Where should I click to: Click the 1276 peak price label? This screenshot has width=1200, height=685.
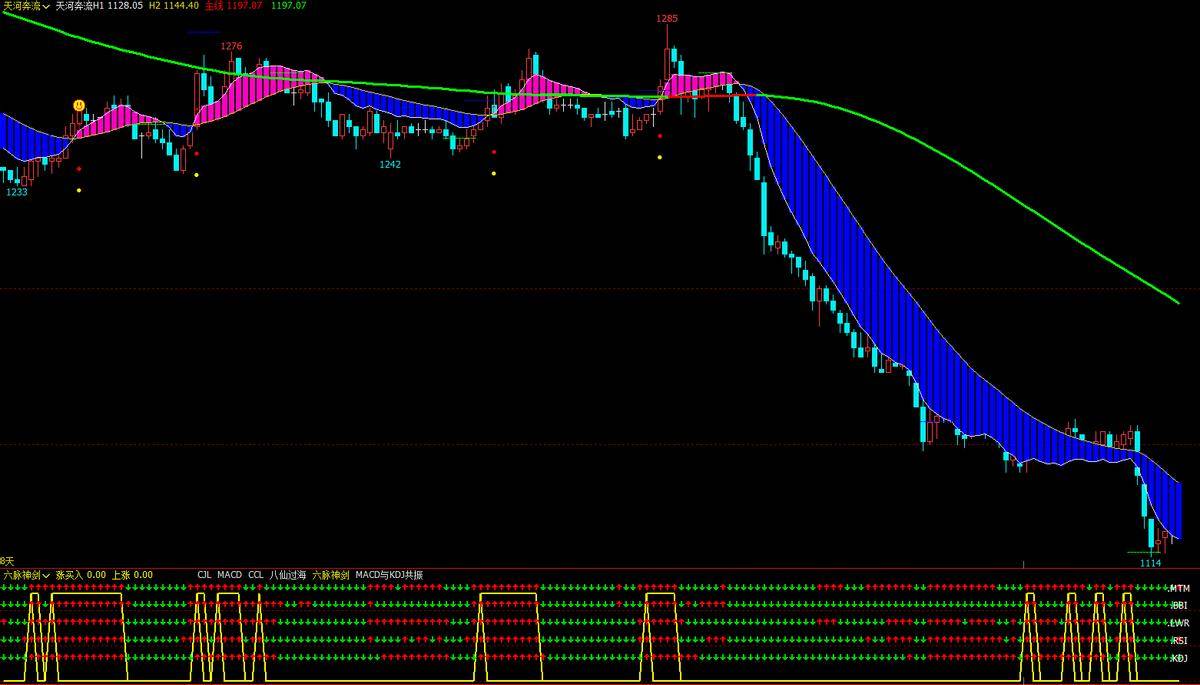pyautogui.click(x=231, y=46)
